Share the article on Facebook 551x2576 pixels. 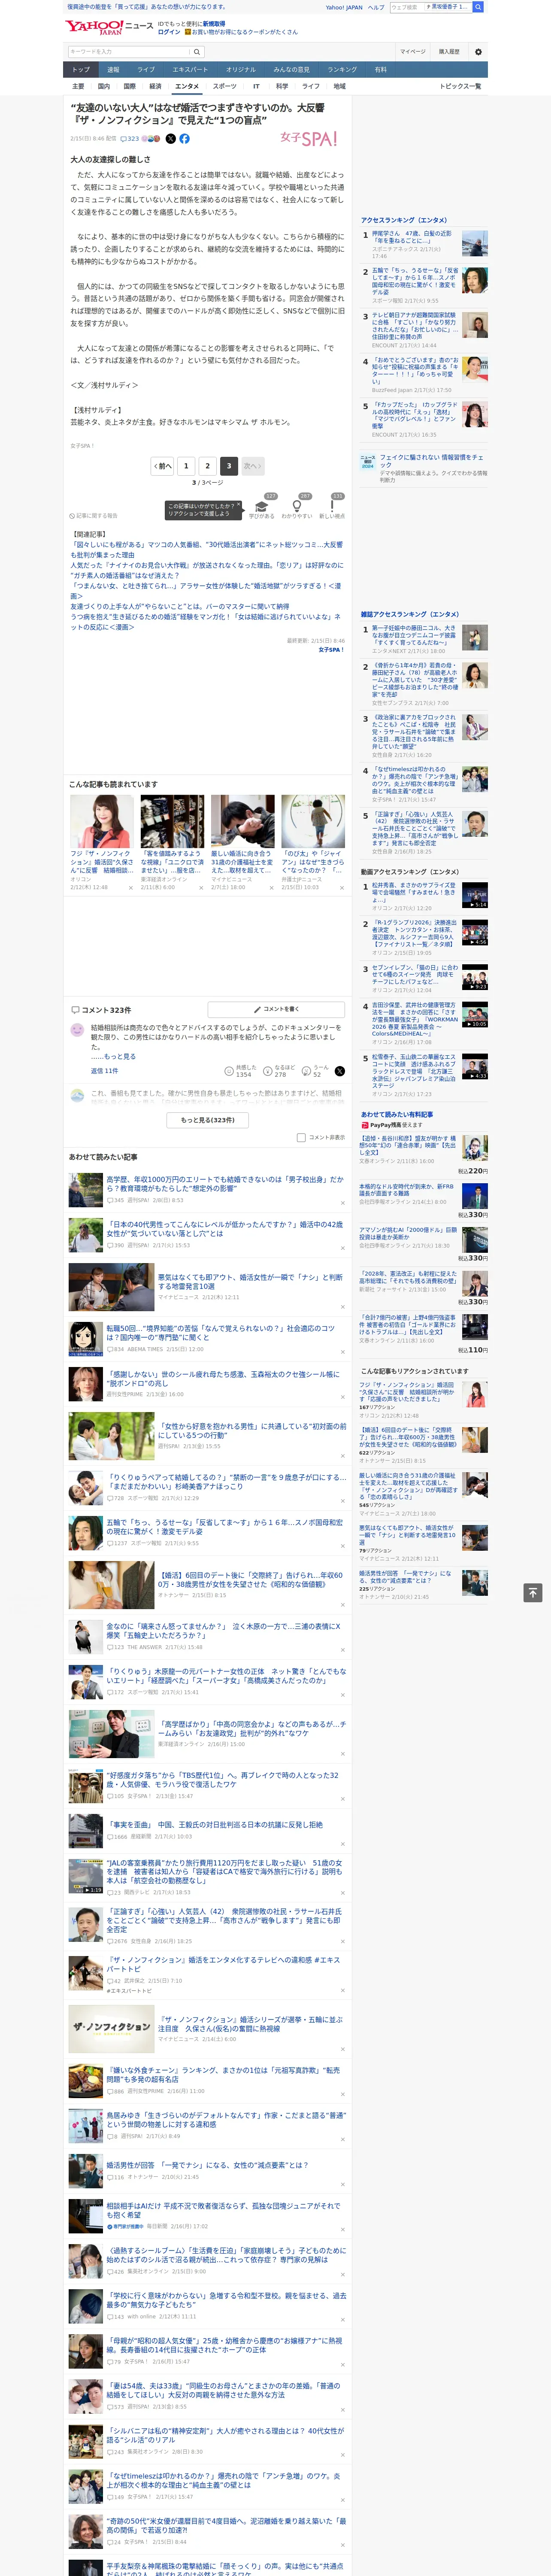184,139
